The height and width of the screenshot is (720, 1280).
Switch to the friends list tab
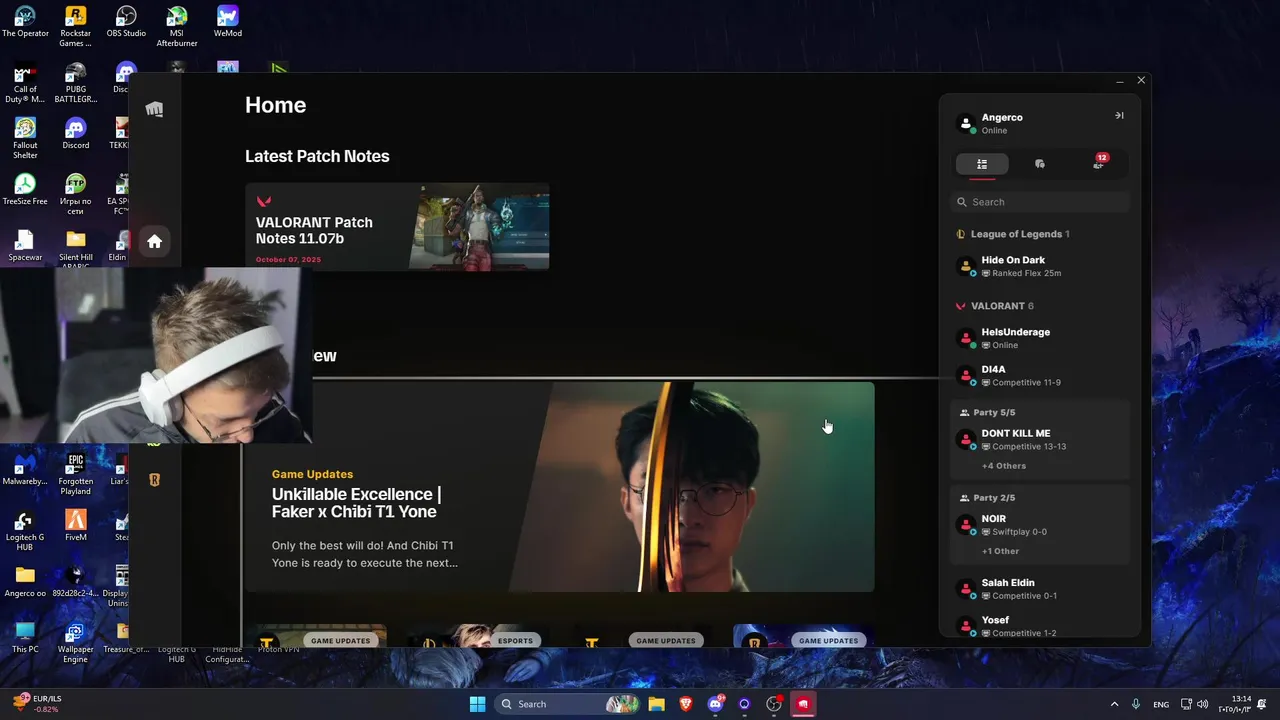(982, 164)
